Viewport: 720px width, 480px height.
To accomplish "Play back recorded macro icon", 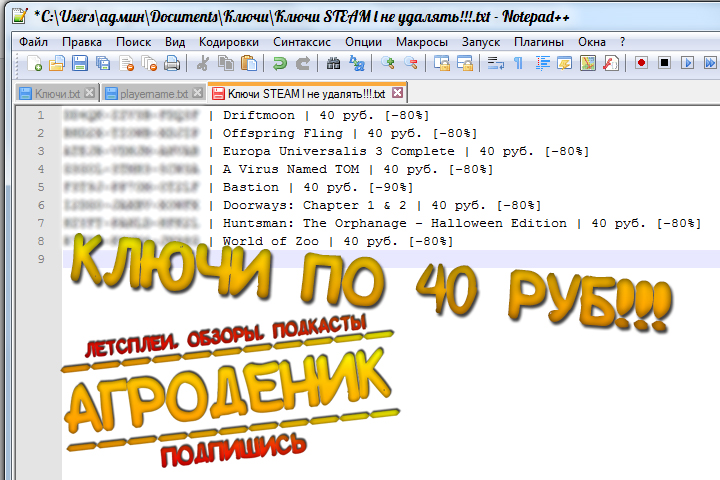I will (x=687, y=62).
